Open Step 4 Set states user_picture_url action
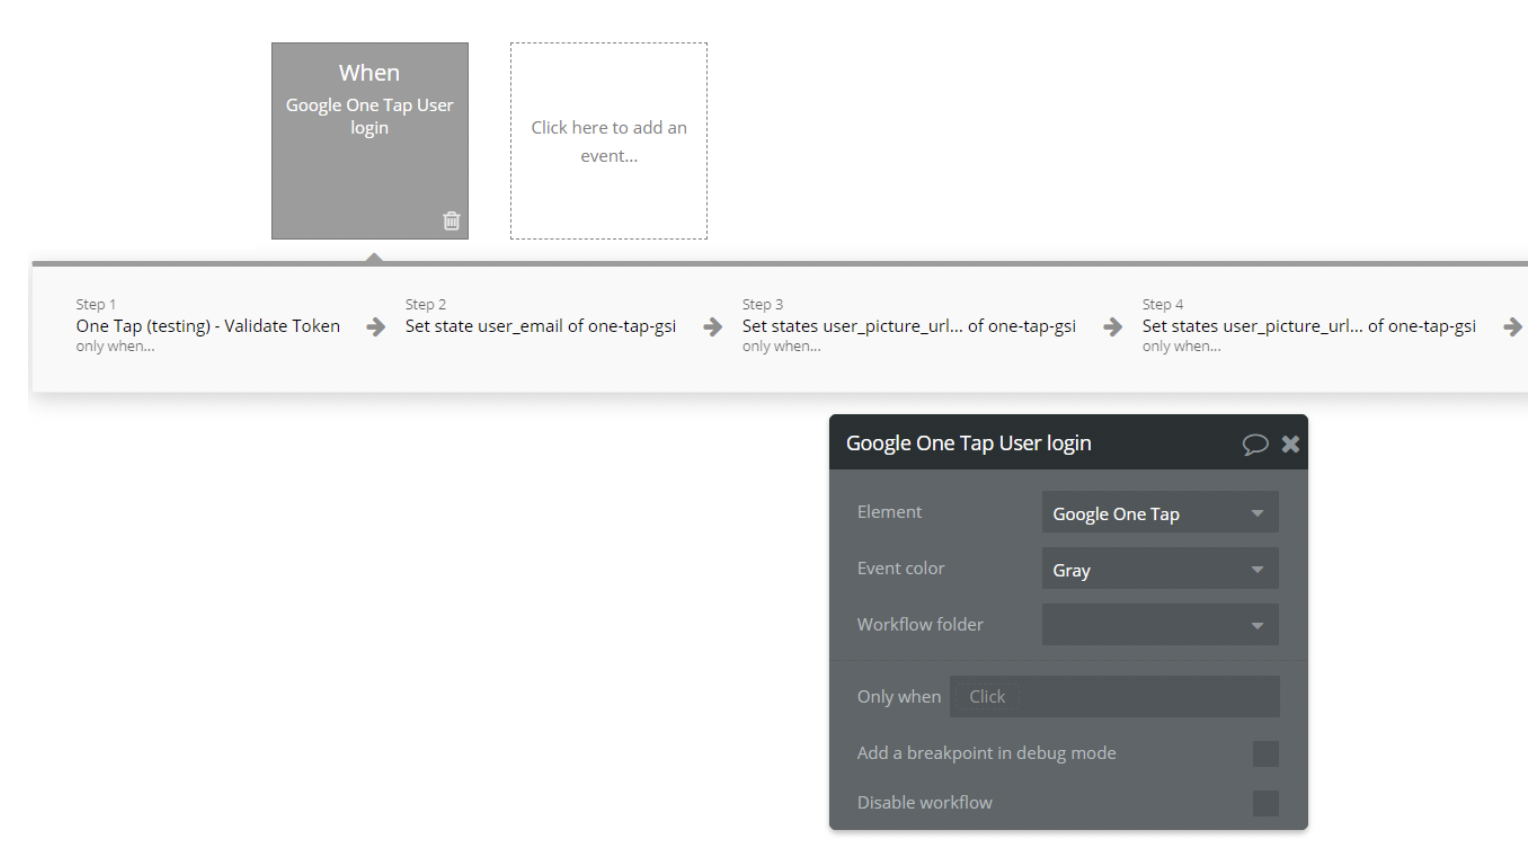Viewport: 1540px width, 850px height. pyautogui.click(x=1308, y=326)
